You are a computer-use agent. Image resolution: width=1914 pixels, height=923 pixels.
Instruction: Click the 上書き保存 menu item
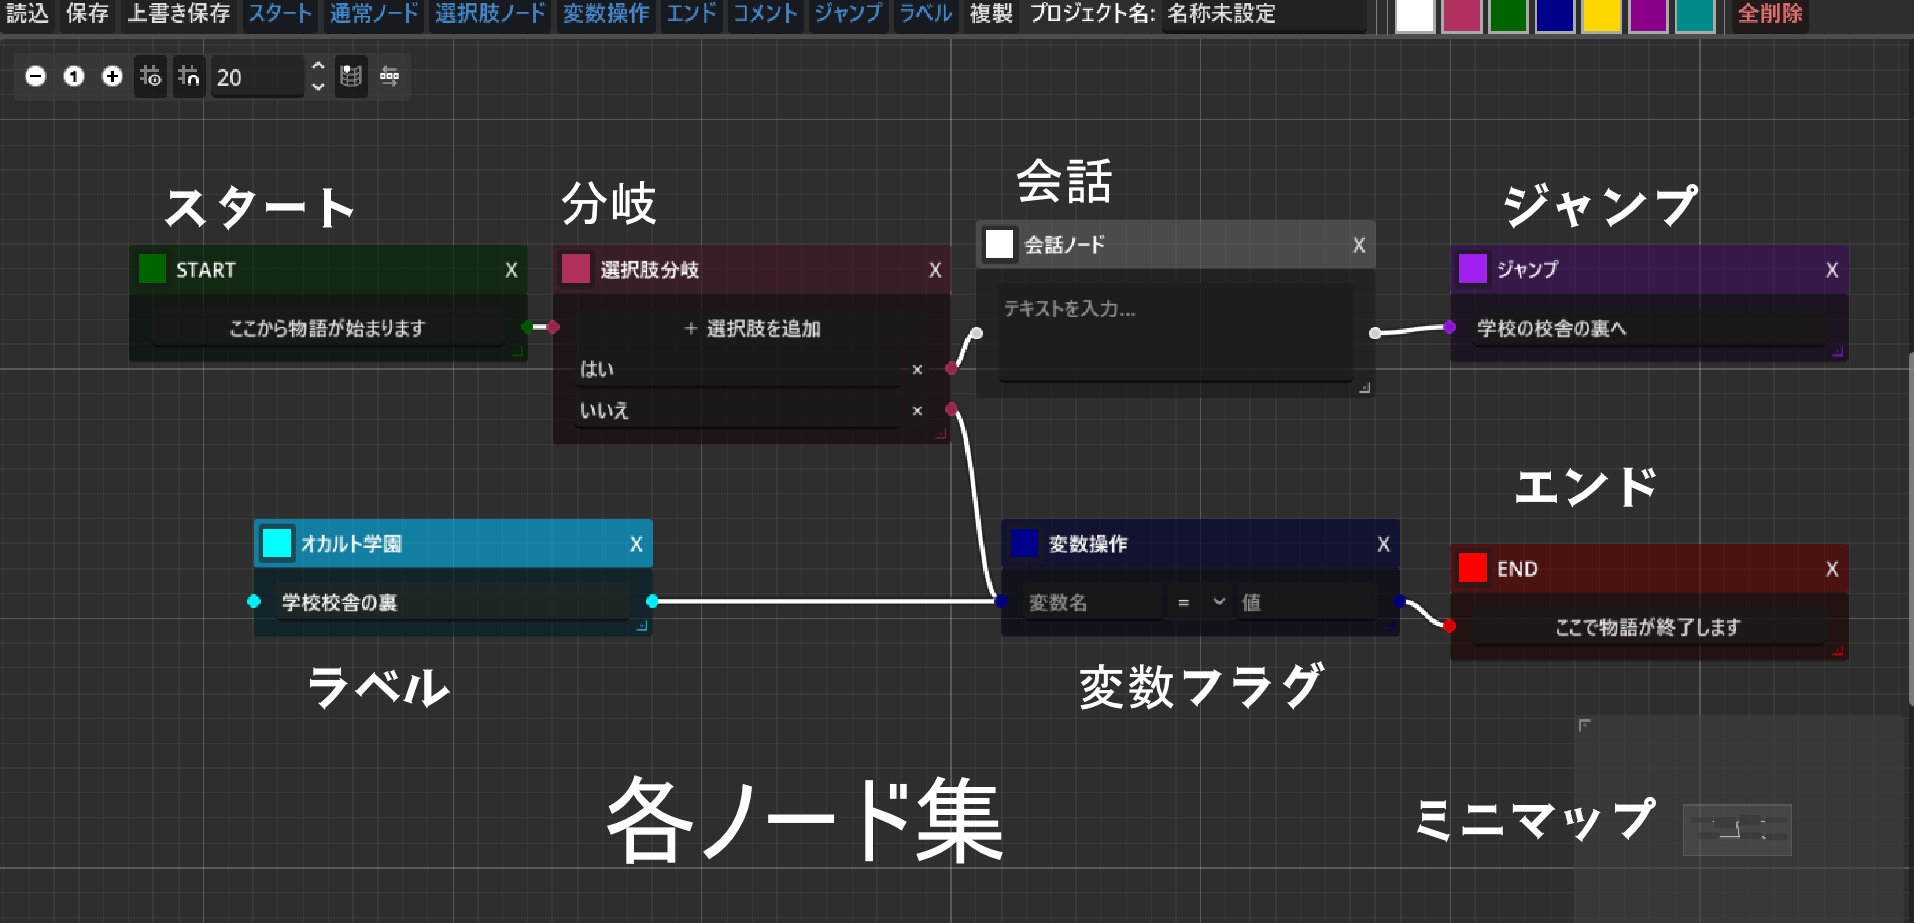pyautogui.click(x=179, y=14)
